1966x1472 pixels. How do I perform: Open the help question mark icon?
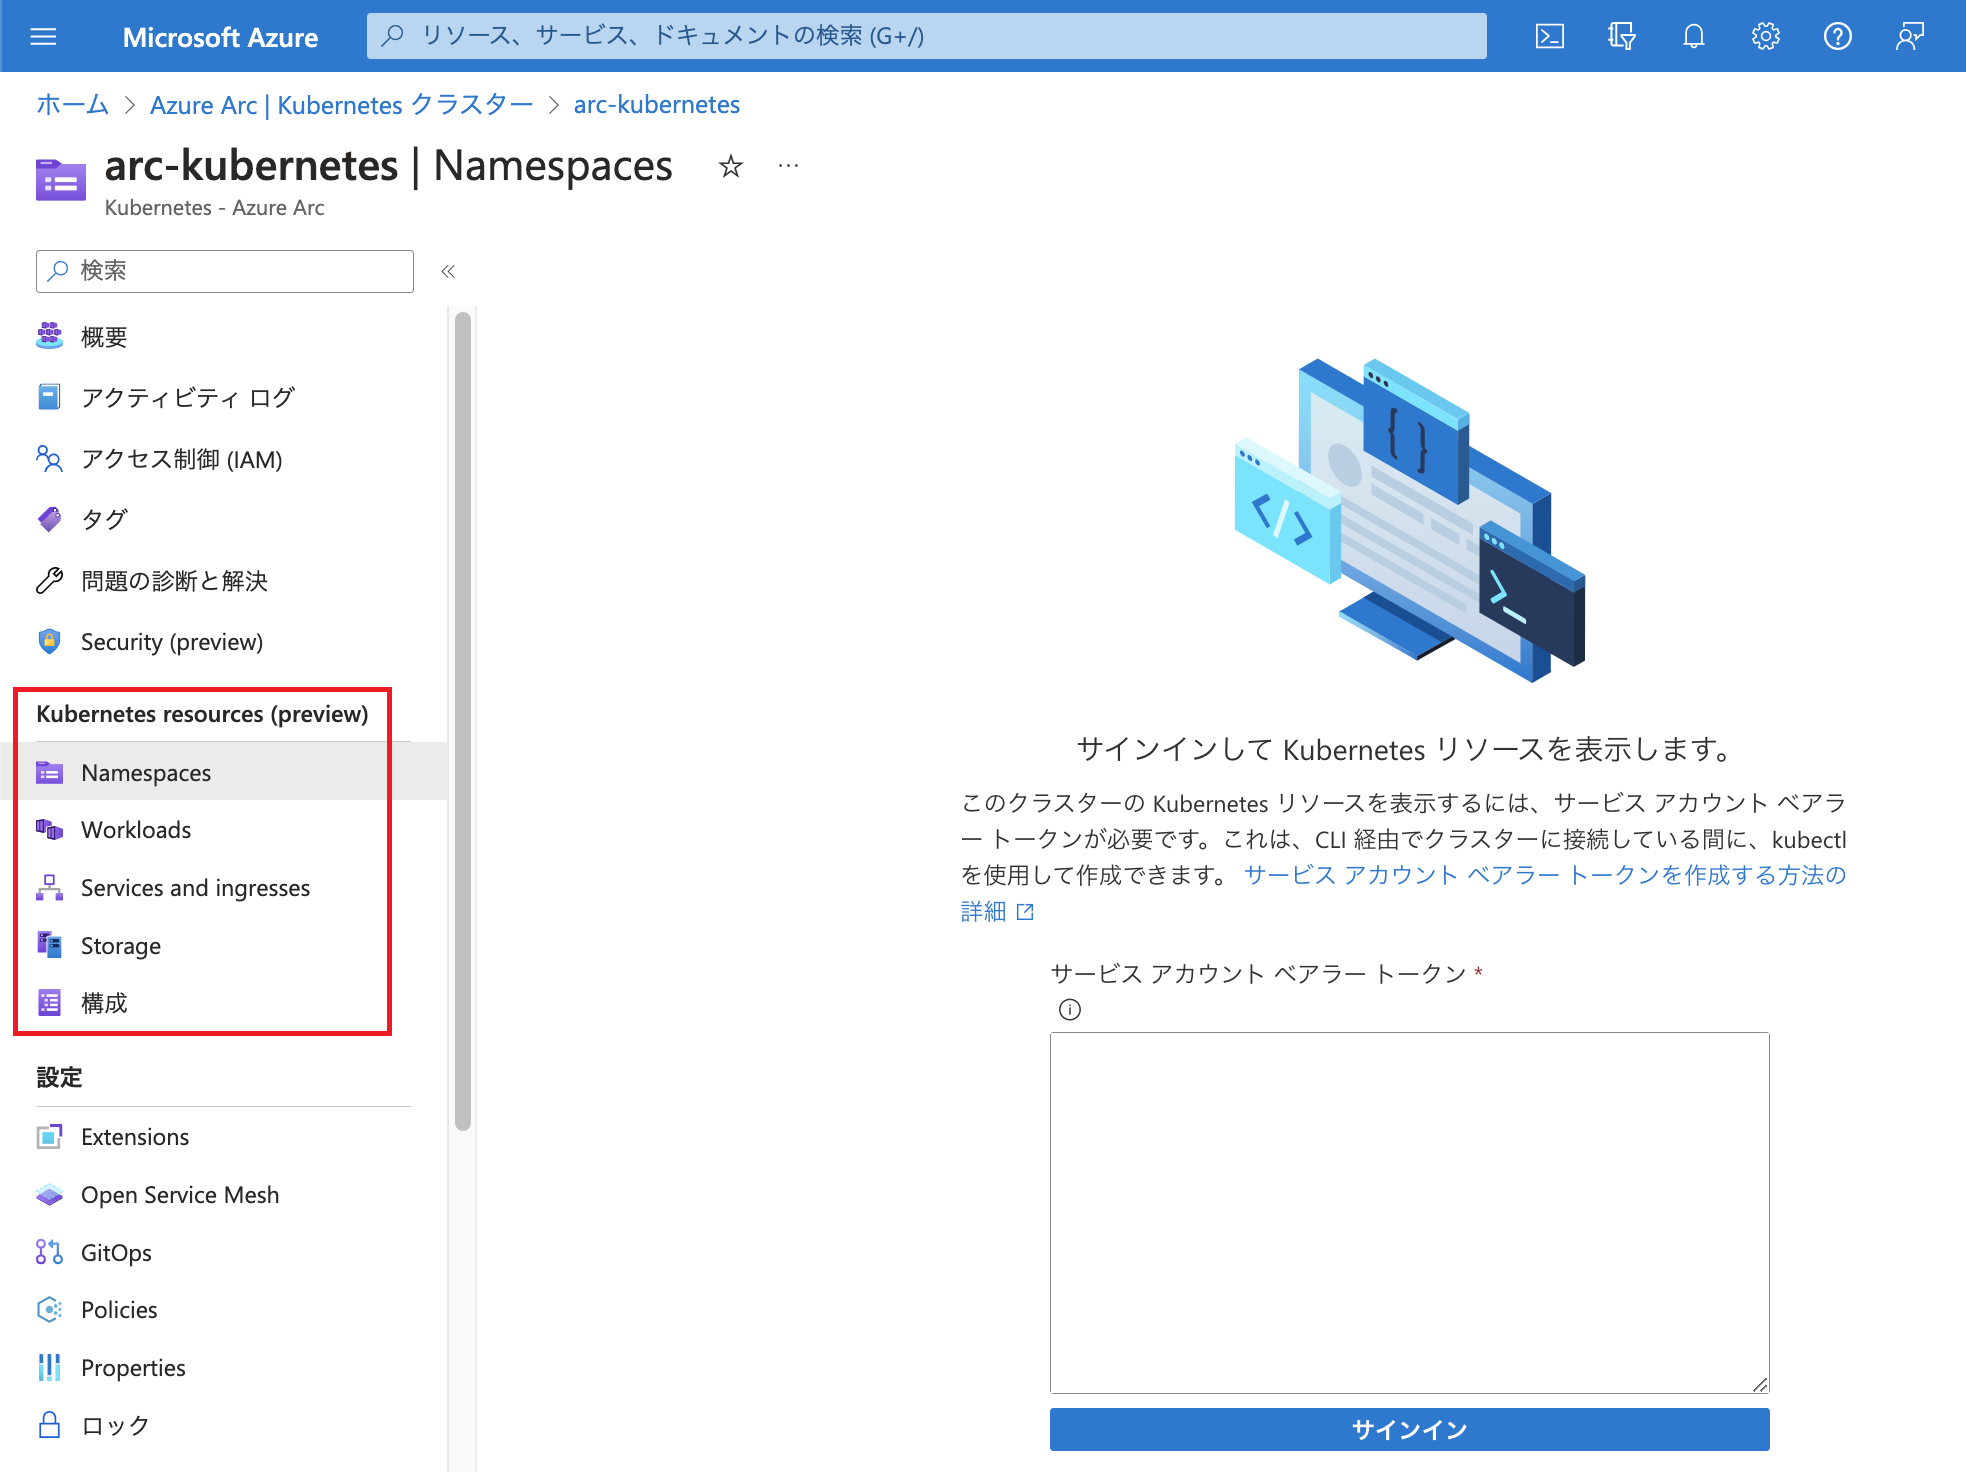pyautogui.click(x=1837, y=37)
